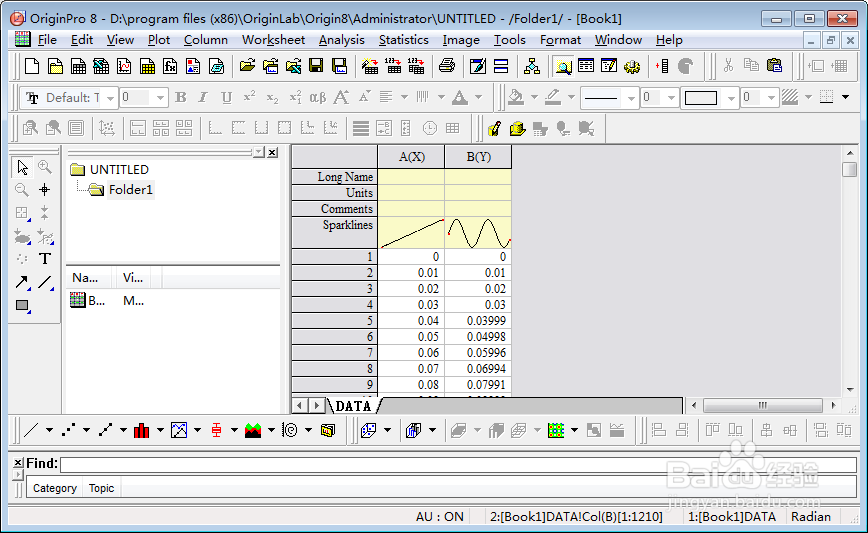868x533 pixels.
Task: Click the worksheet vertical scrollbar thumb
Action: [849, 169]
